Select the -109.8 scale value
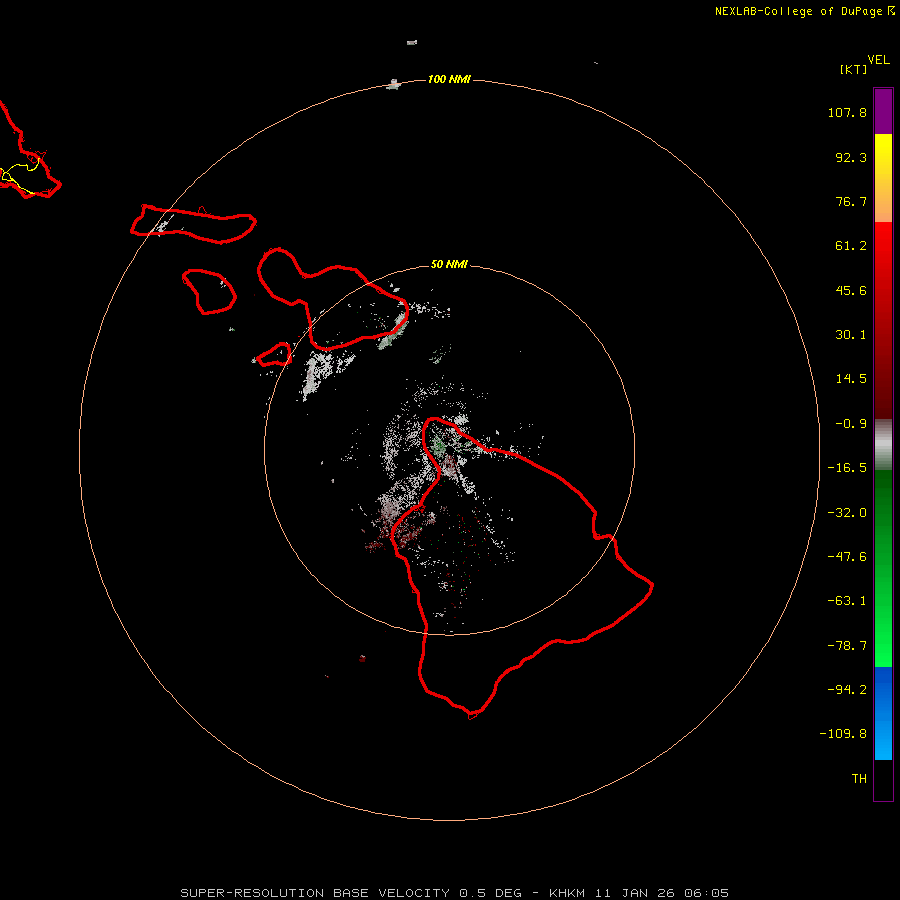 coord(843,734)
